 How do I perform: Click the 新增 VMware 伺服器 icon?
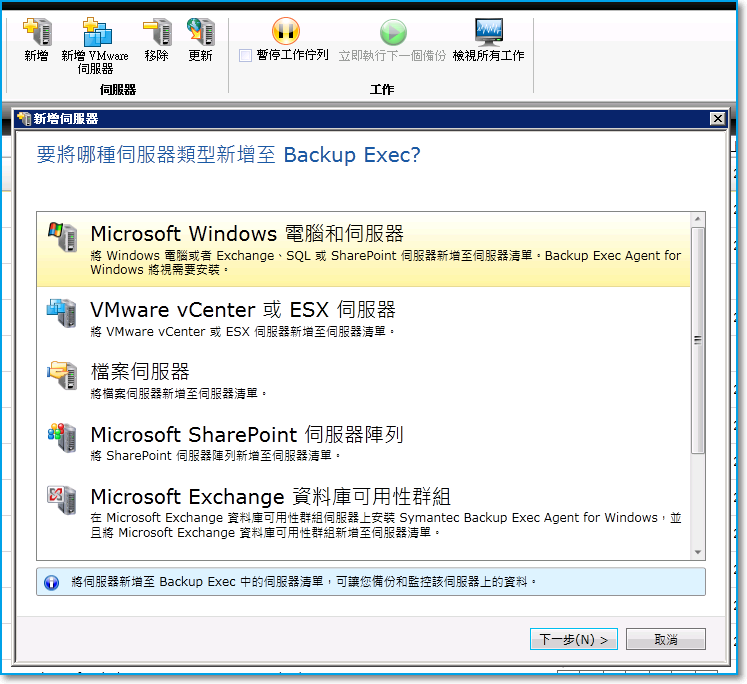[x=97, y=32]
